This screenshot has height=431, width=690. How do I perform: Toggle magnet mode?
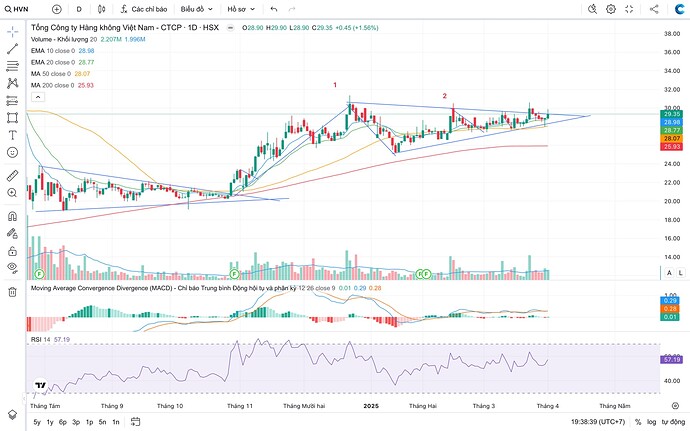(x=12, y=216)
